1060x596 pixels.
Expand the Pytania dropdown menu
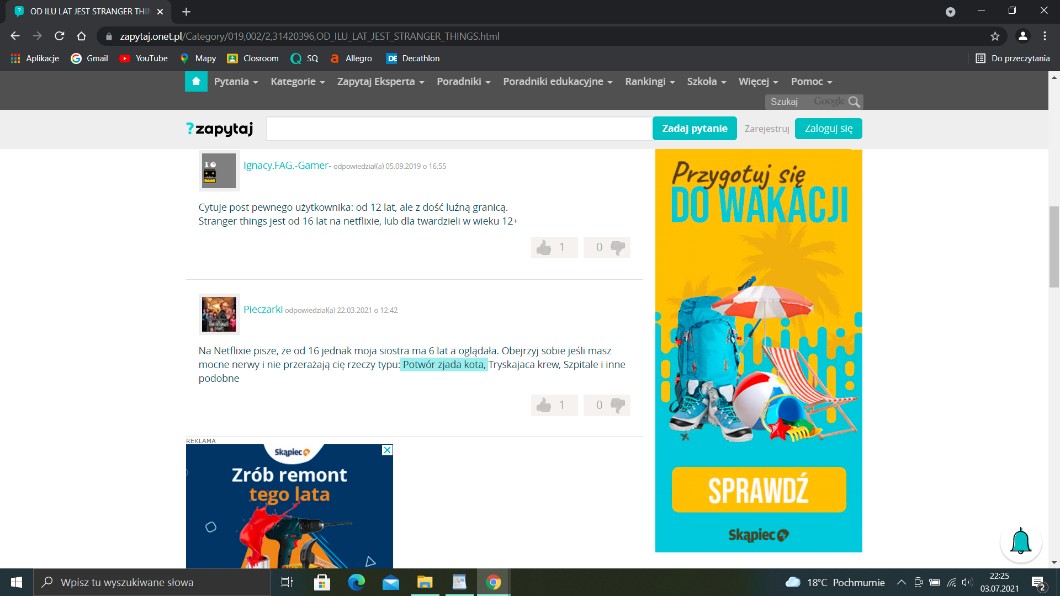236,82
